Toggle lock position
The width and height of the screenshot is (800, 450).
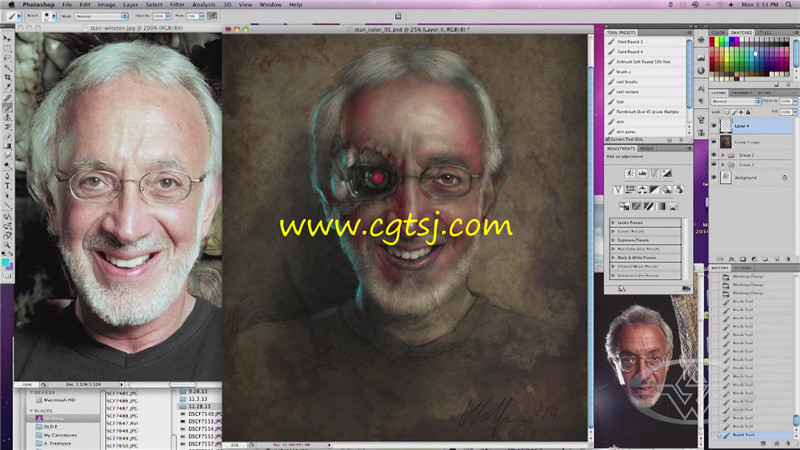[741, 112]
